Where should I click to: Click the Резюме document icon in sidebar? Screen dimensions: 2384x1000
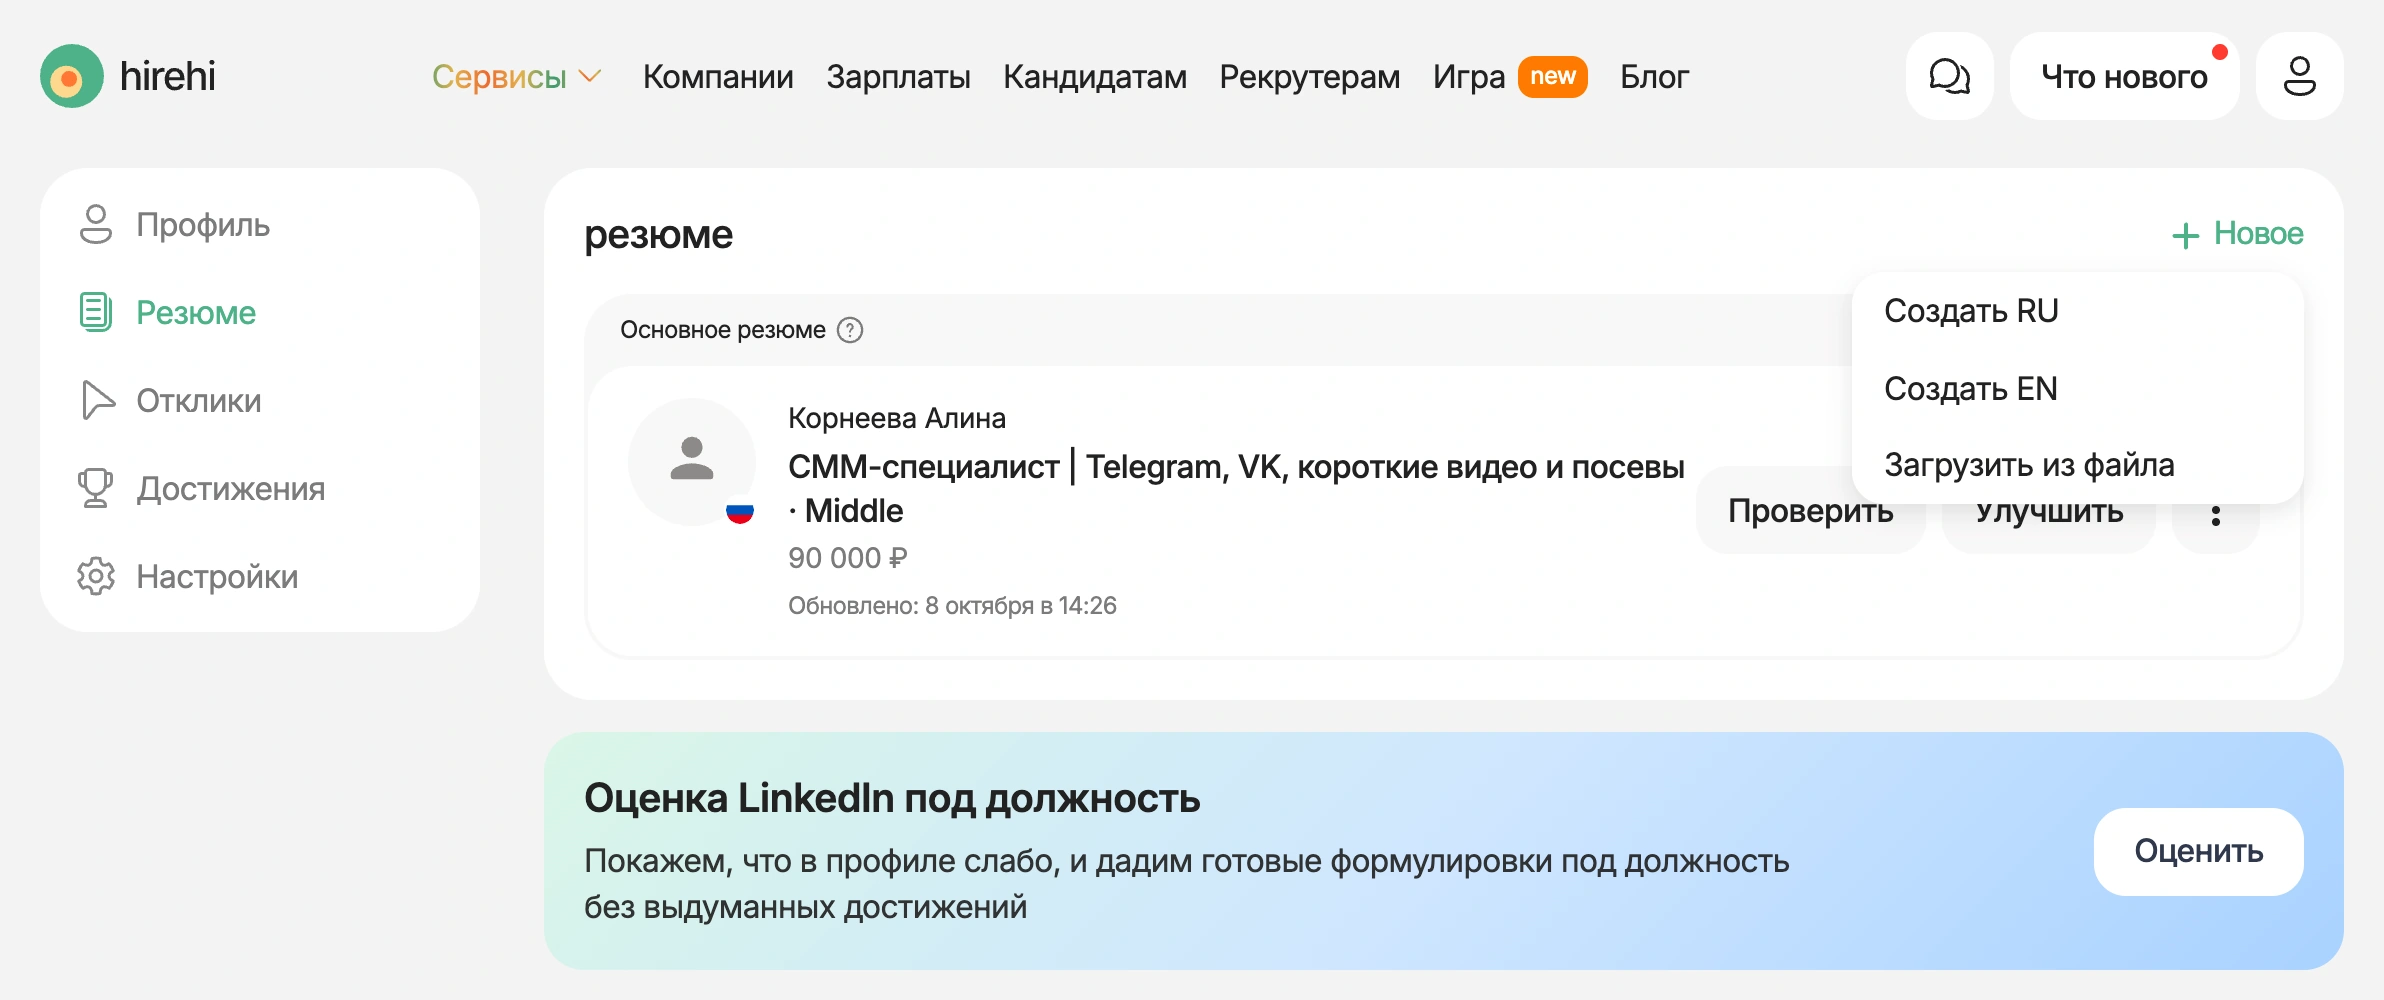[x=96, y=312]
